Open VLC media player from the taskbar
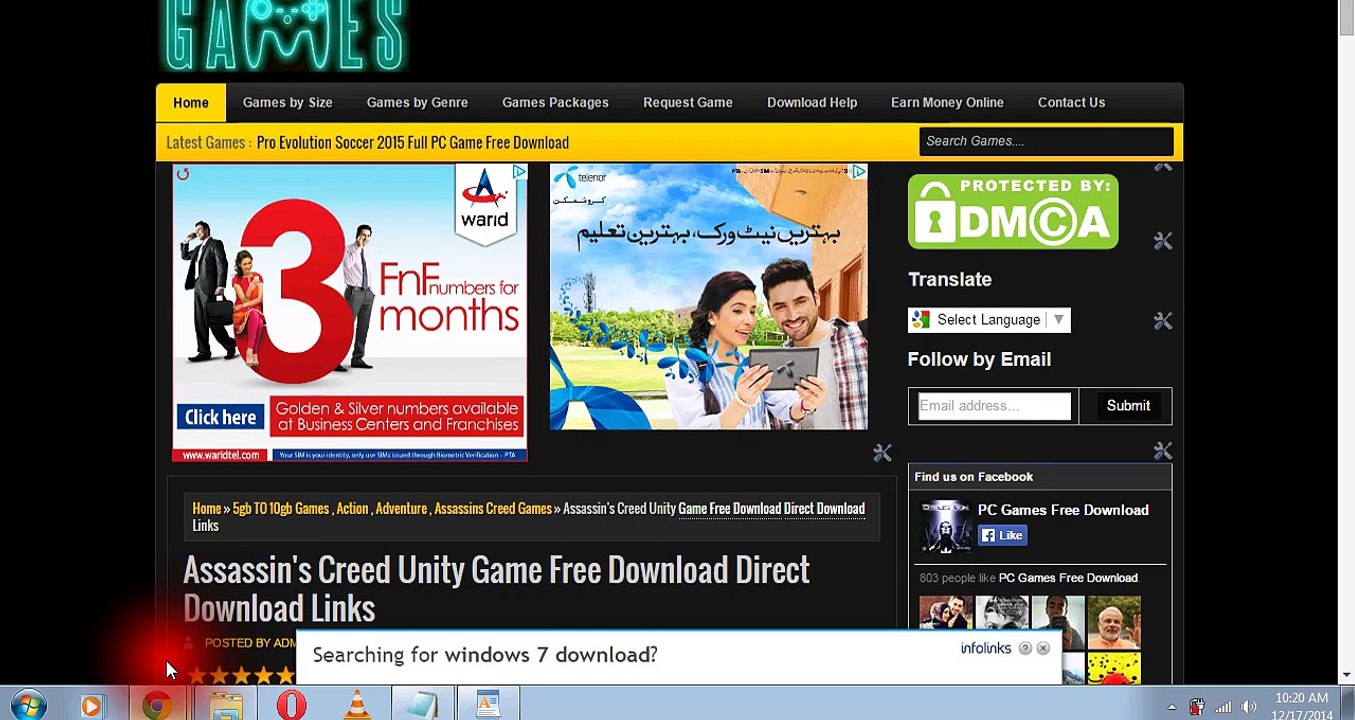 point(357,705)
